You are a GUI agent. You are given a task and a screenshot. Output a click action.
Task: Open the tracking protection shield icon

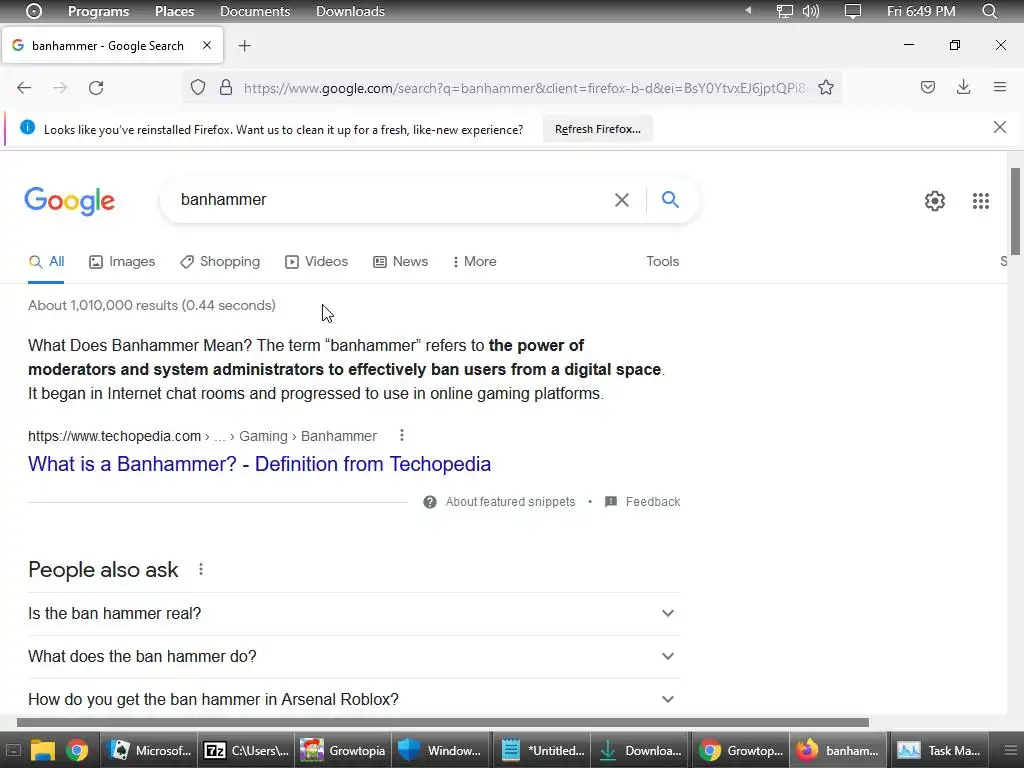(198, 88)
